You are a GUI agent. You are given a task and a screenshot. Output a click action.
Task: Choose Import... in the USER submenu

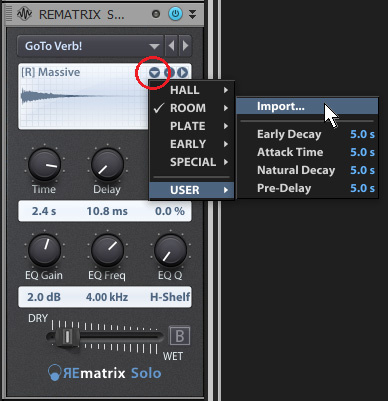tap(307, 106)
